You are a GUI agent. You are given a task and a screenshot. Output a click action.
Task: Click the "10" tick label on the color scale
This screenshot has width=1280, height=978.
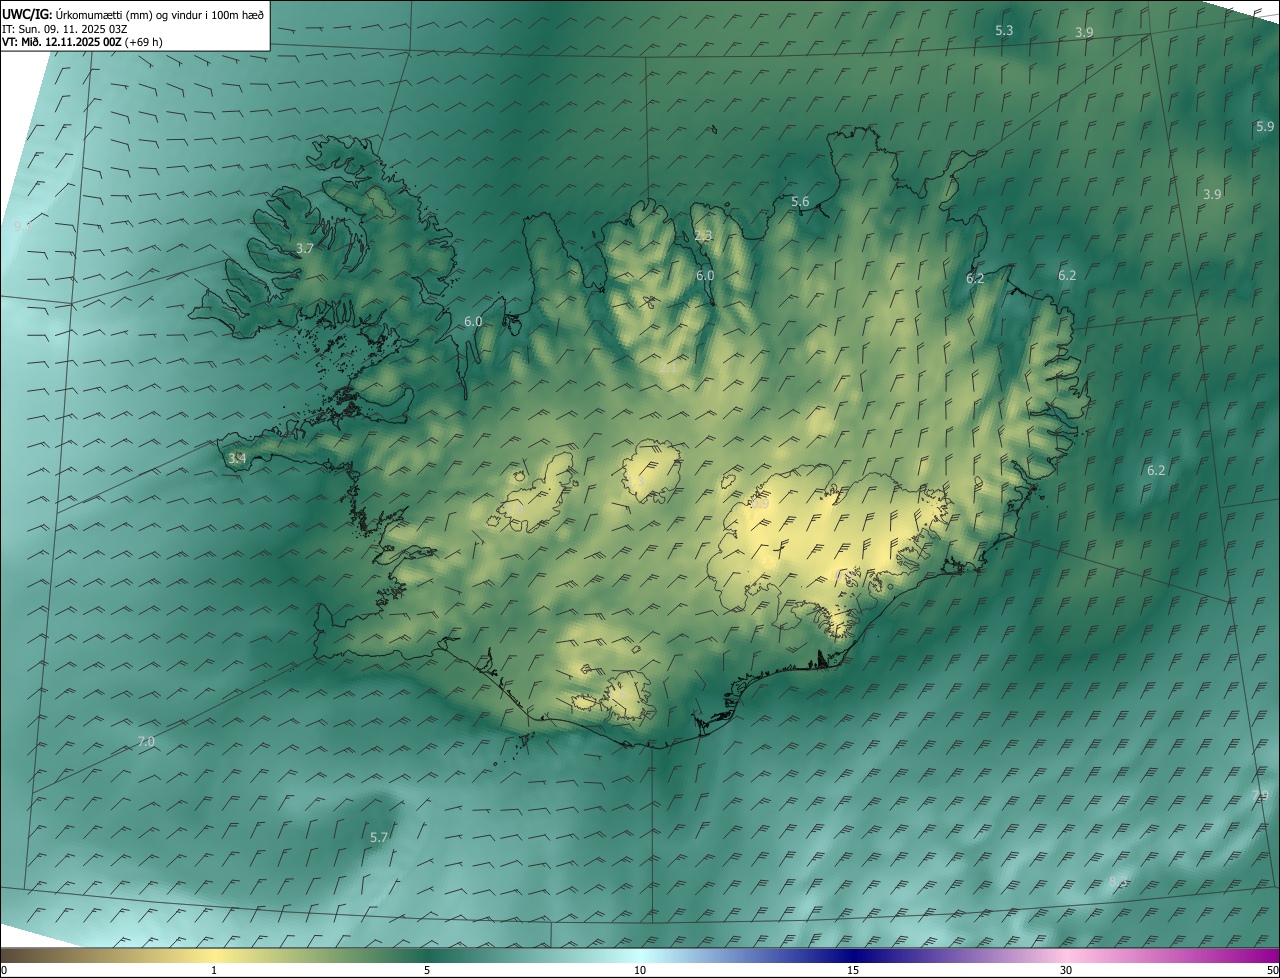[x=640, y=970]
